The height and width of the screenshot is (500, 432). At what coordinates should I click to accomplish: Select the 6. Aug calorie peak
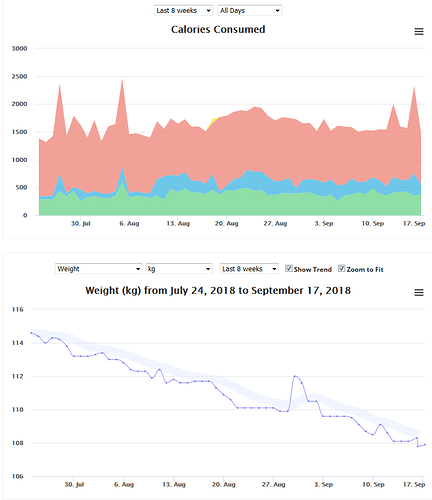pyautogui.click(x=122, y=80)
